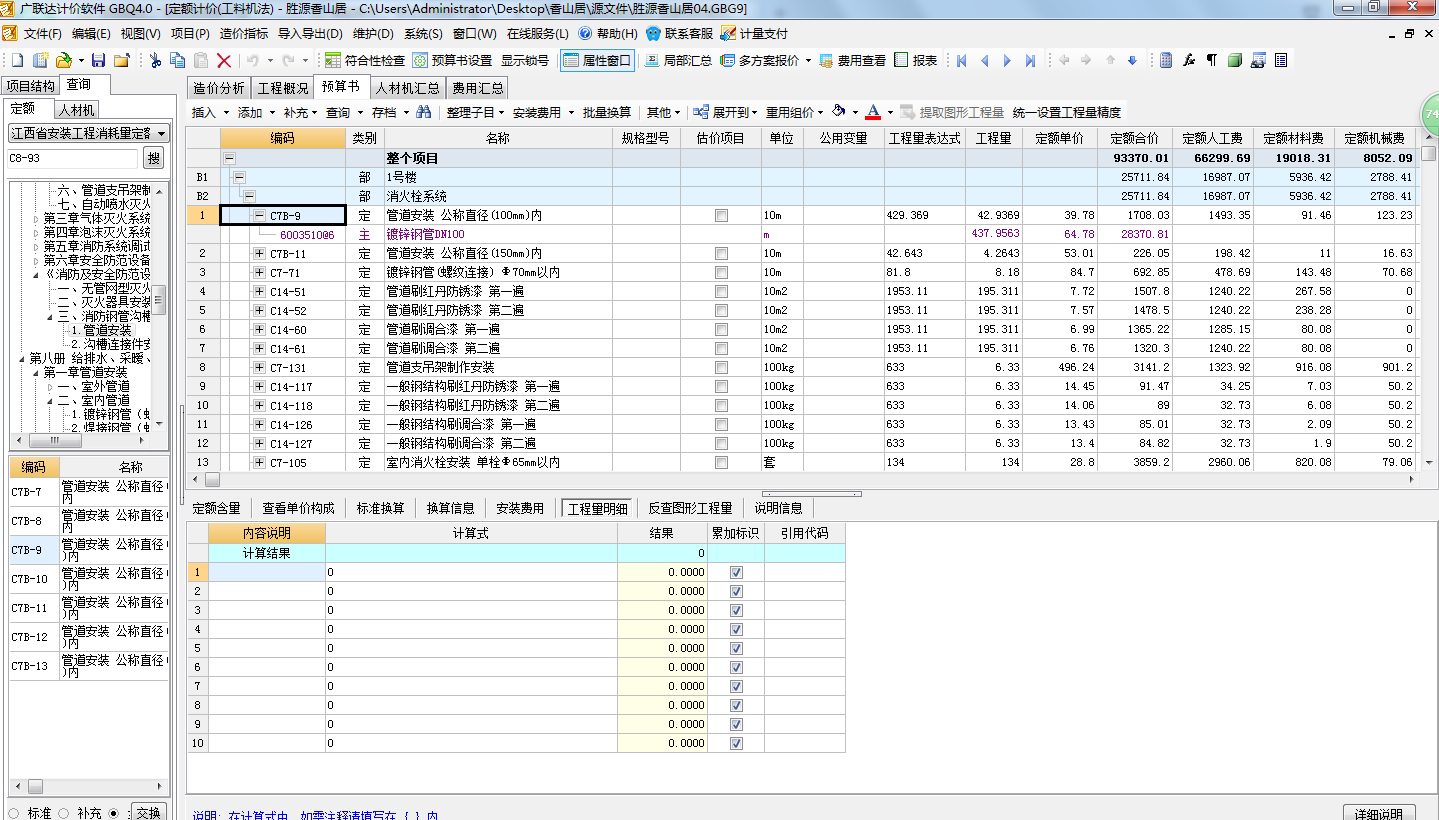This screenshot has height=820, width=1439.
Task: Click 统一设置工程量精度 button
Action: (x=1067, y=112)
